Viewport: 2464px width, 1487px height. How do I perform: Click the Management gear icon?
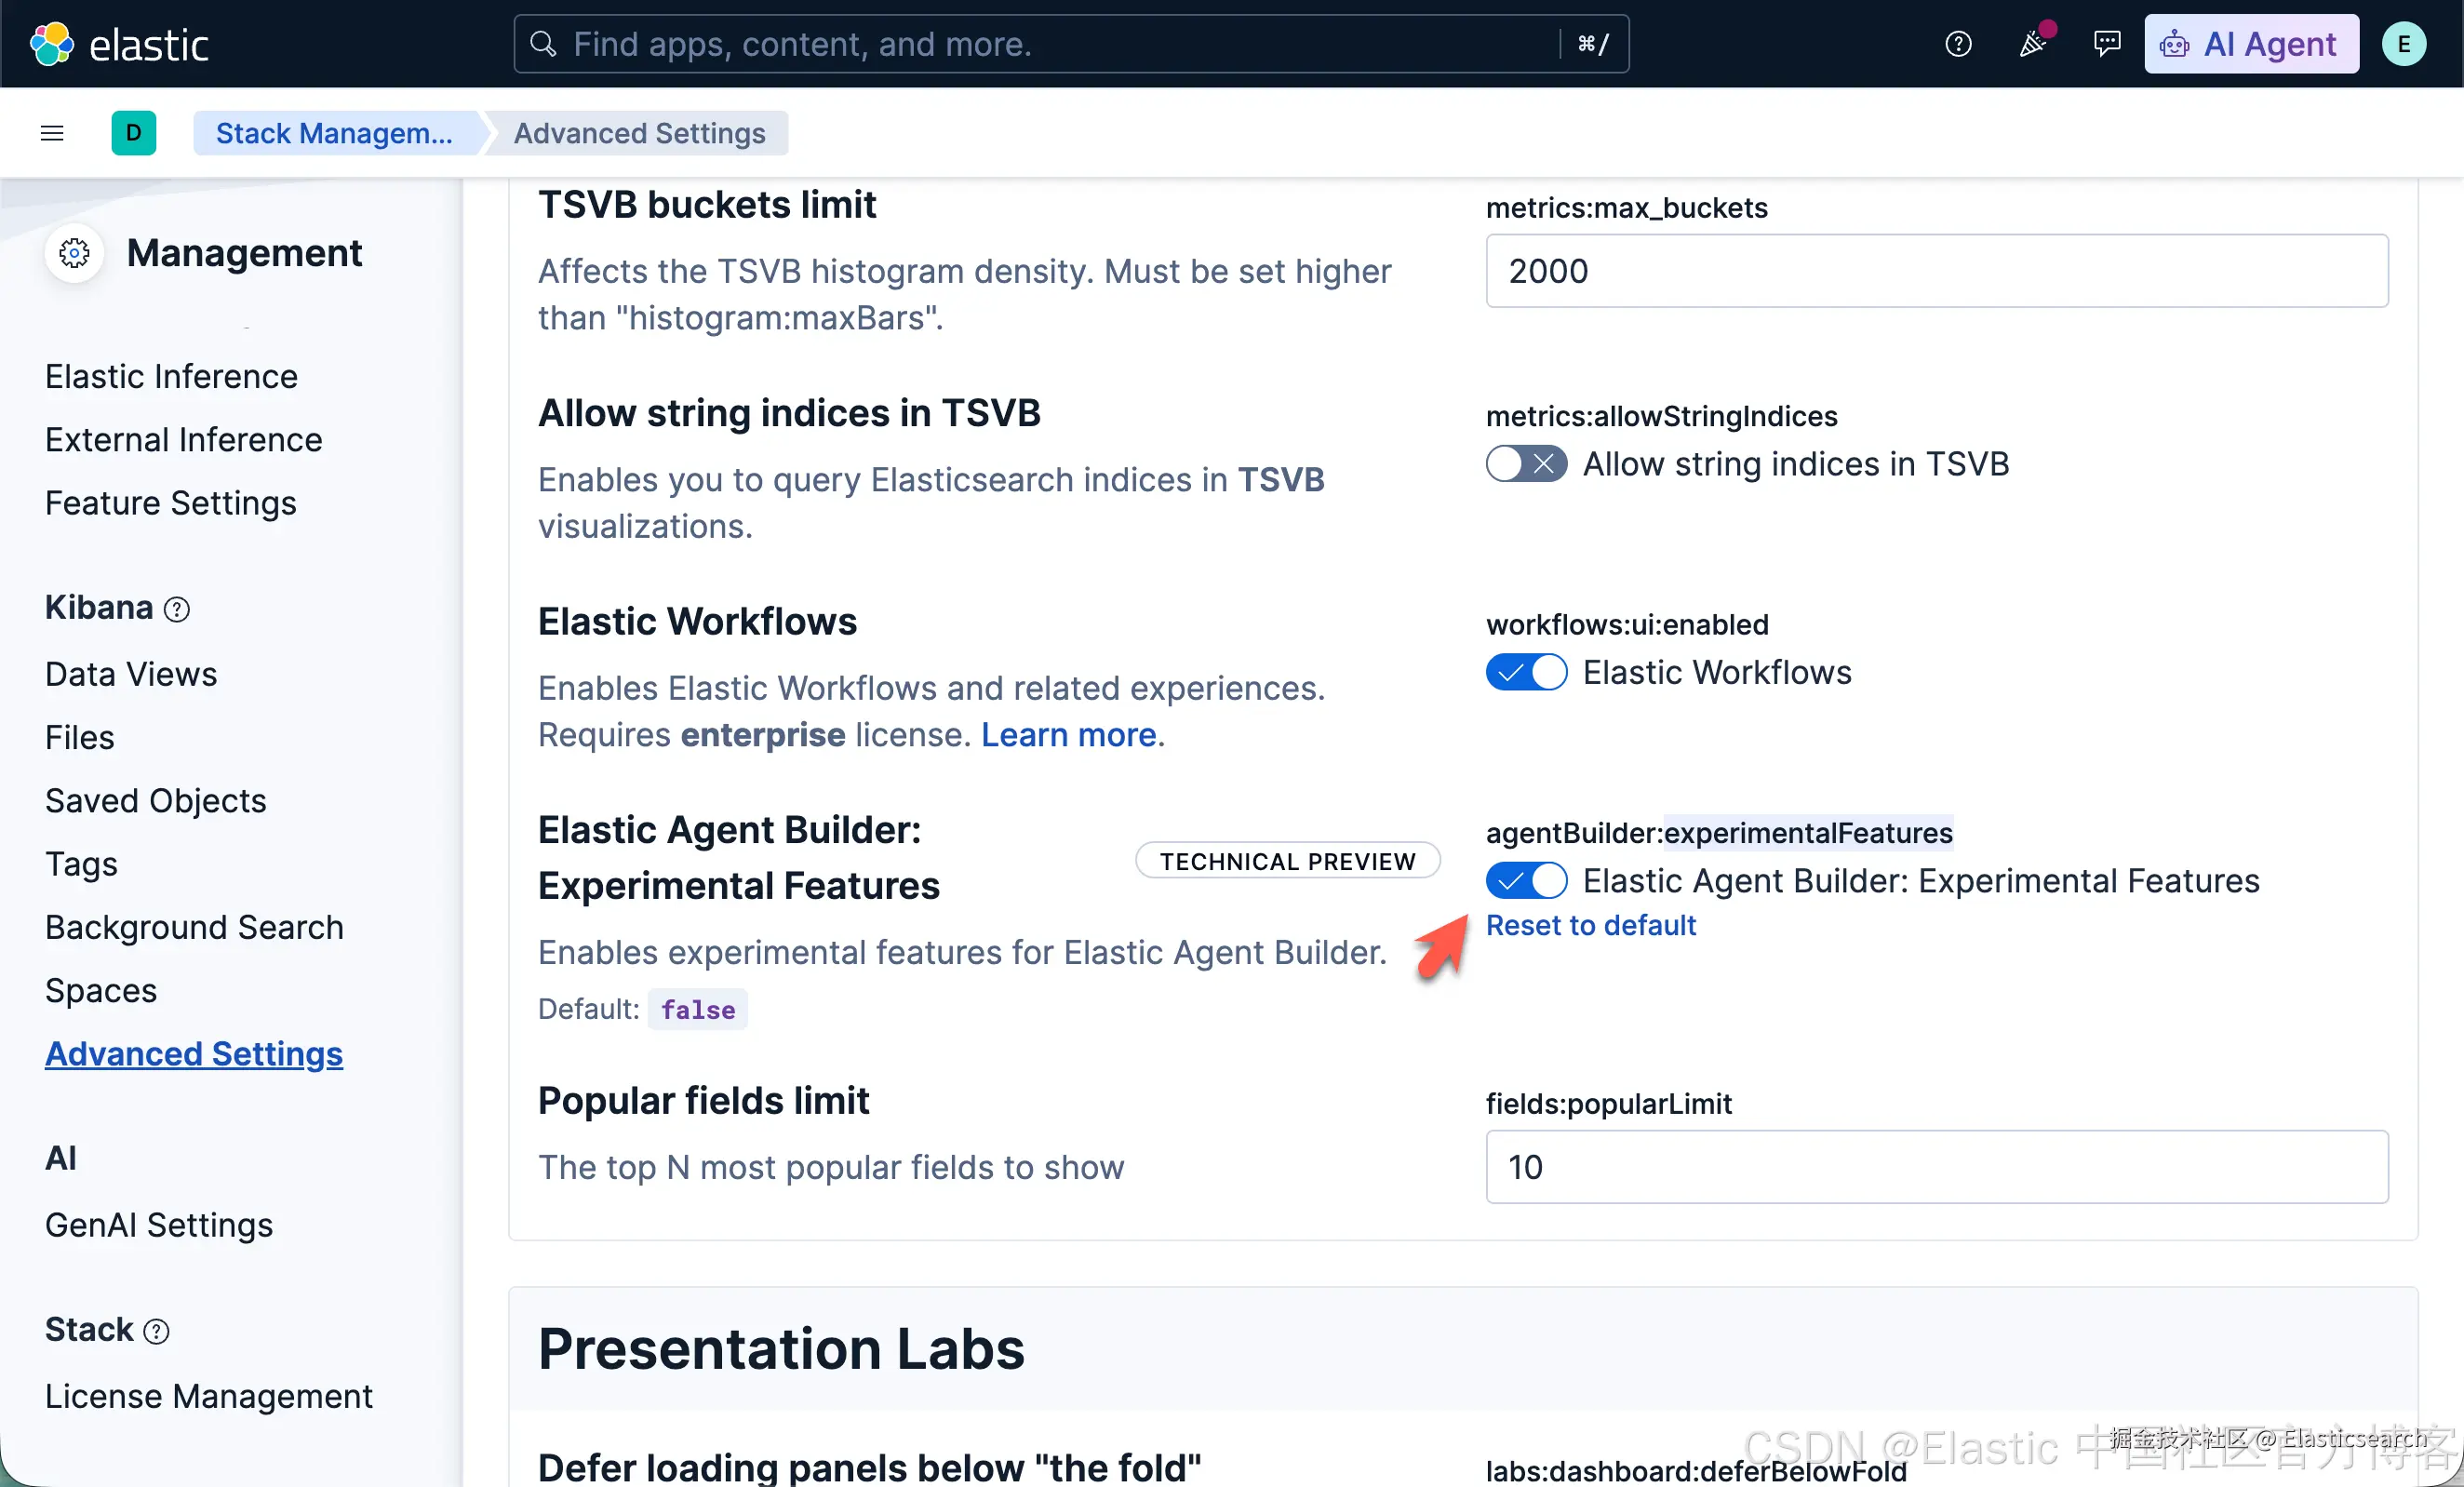coord(74,253)
